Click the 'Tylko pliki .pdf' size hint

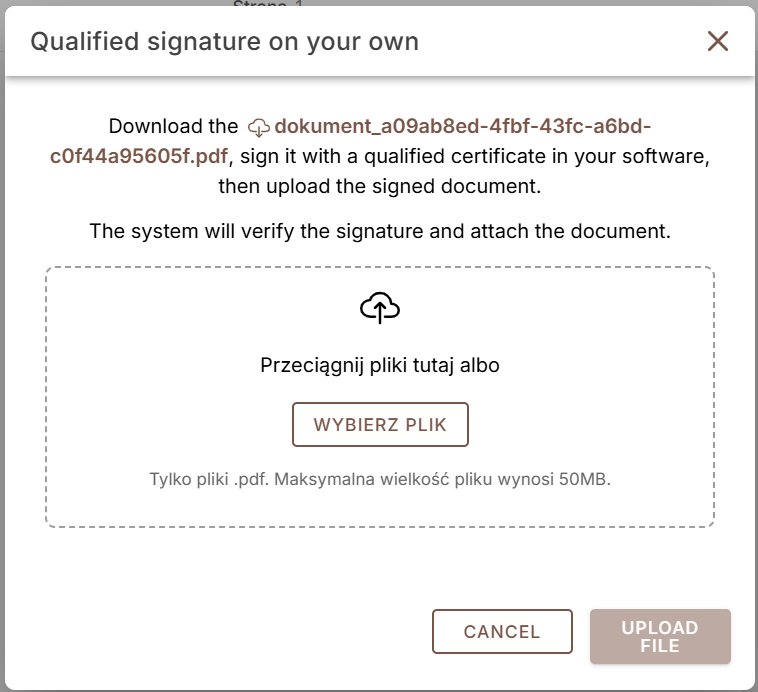380,479
